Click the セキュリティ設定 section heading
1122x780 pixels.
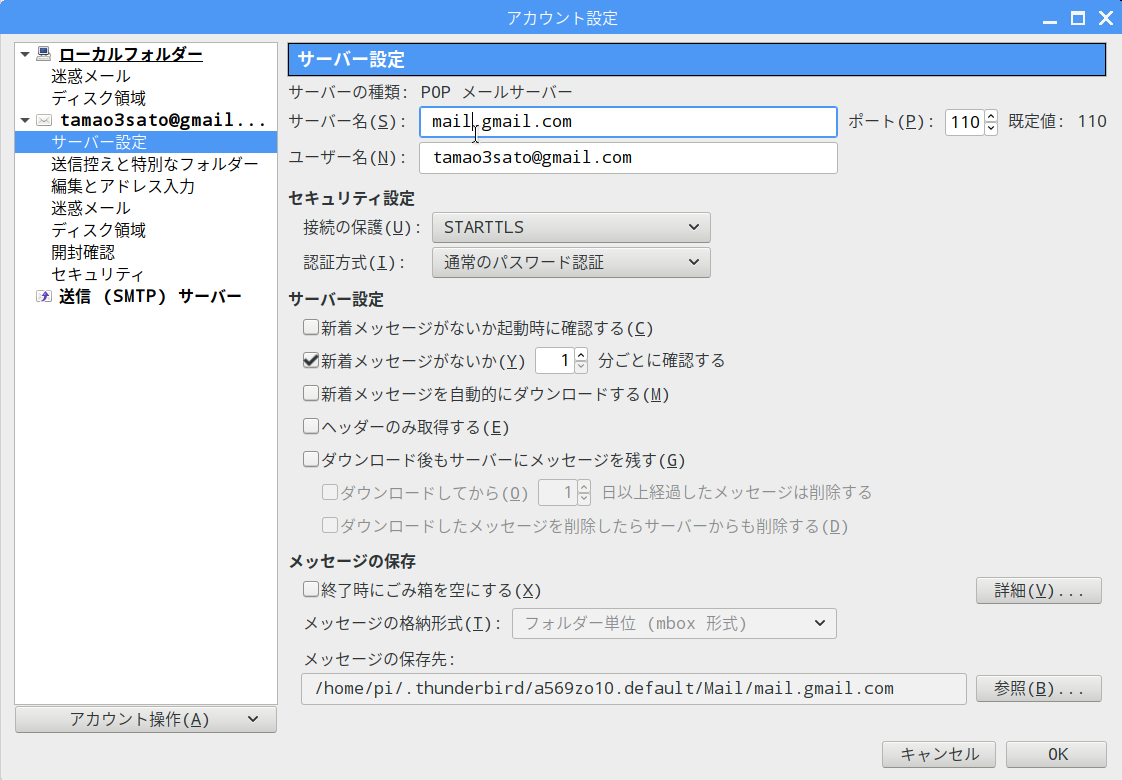tap(351, 198)
